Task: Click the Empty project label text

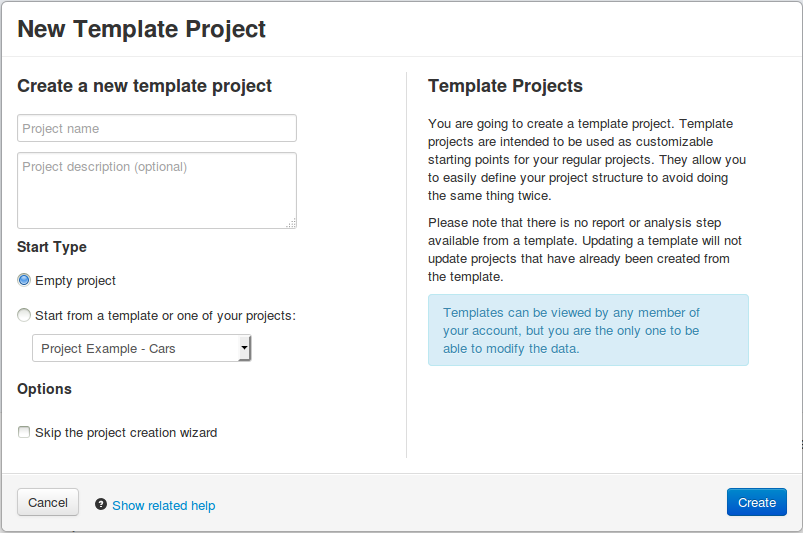Action: click(75, 281)
